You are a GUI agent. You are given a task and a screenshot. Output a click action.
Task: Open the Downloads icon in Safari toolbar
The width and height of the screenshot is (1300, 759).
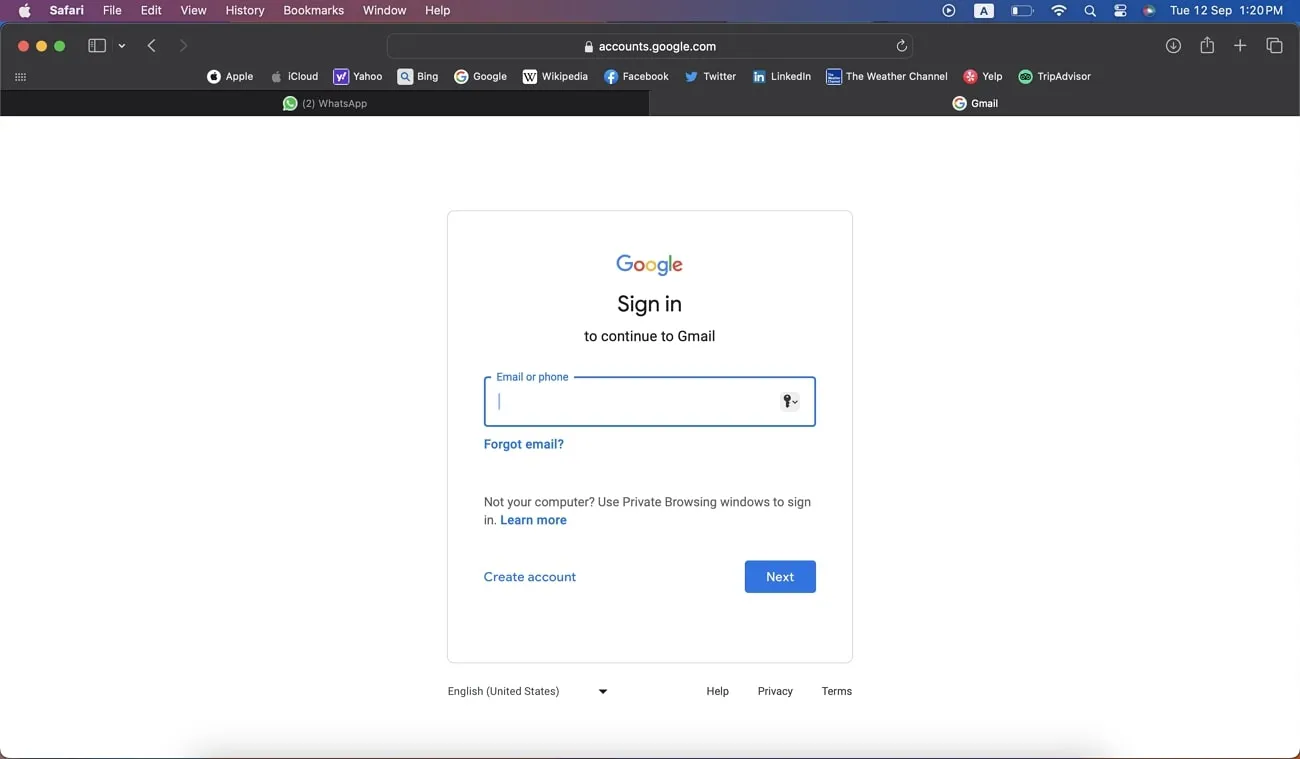tap(1172, 45)
